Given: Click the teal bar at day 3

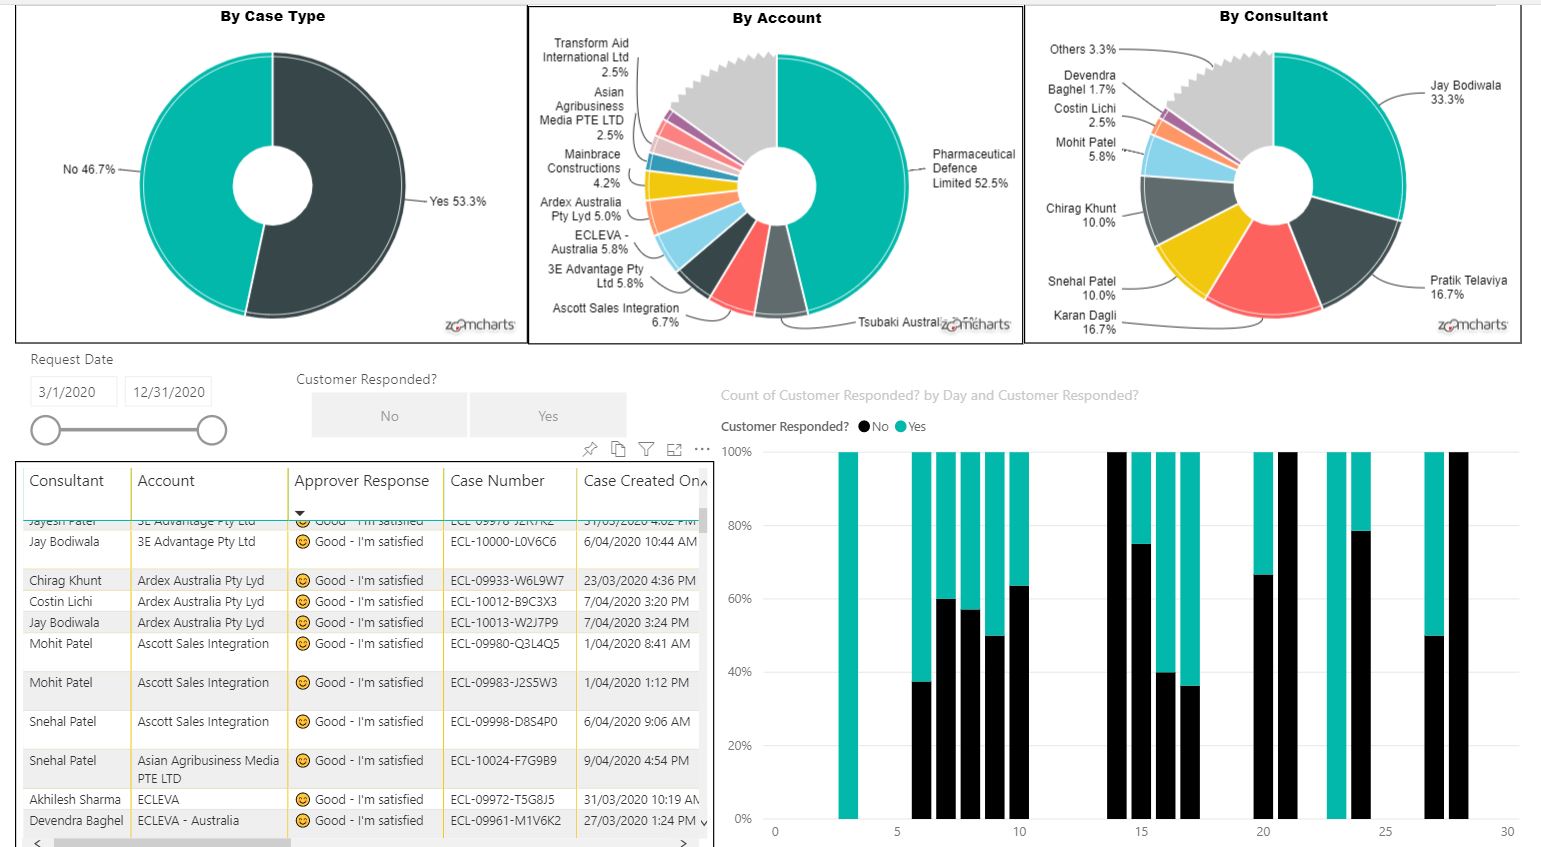Looking at the screenshot, I should click(x=848, y=635).
